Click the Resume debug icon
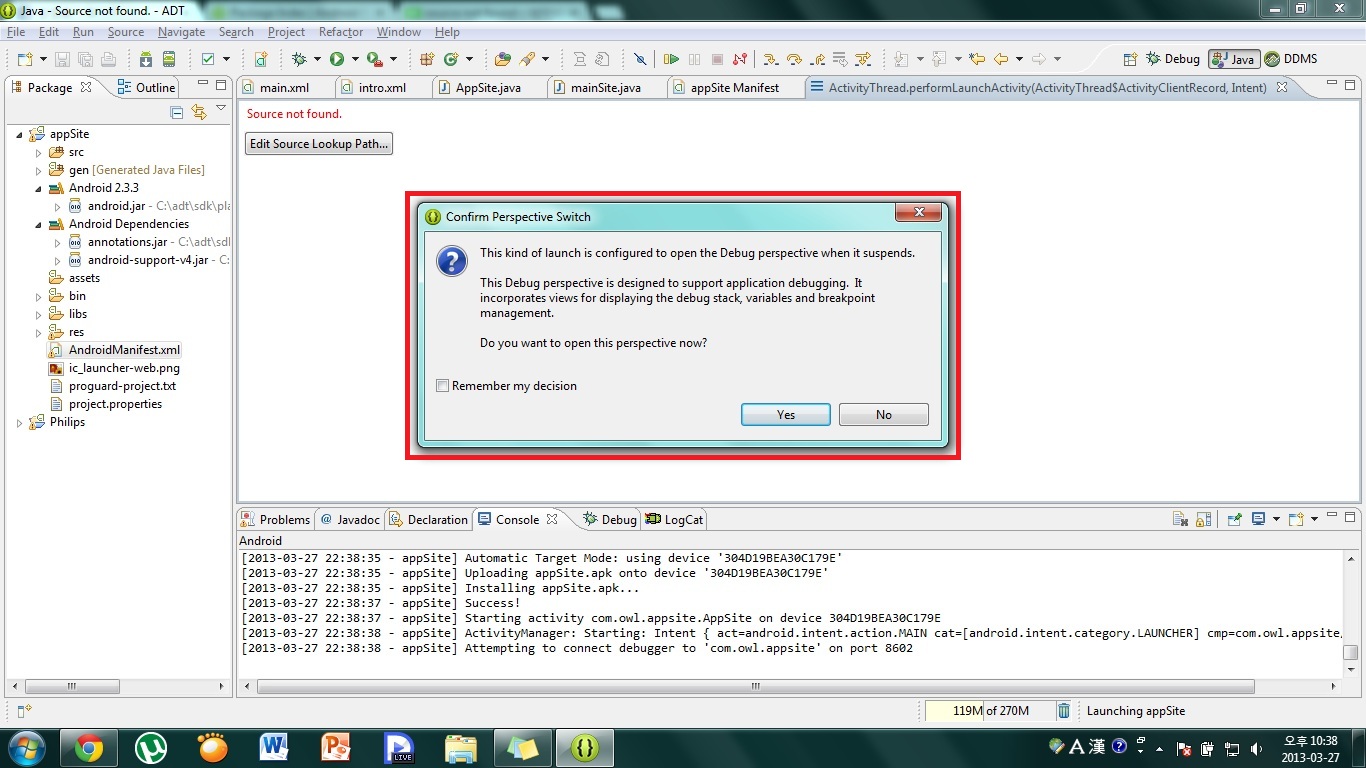Screen dimensions: 1366x768 (672, 59)
